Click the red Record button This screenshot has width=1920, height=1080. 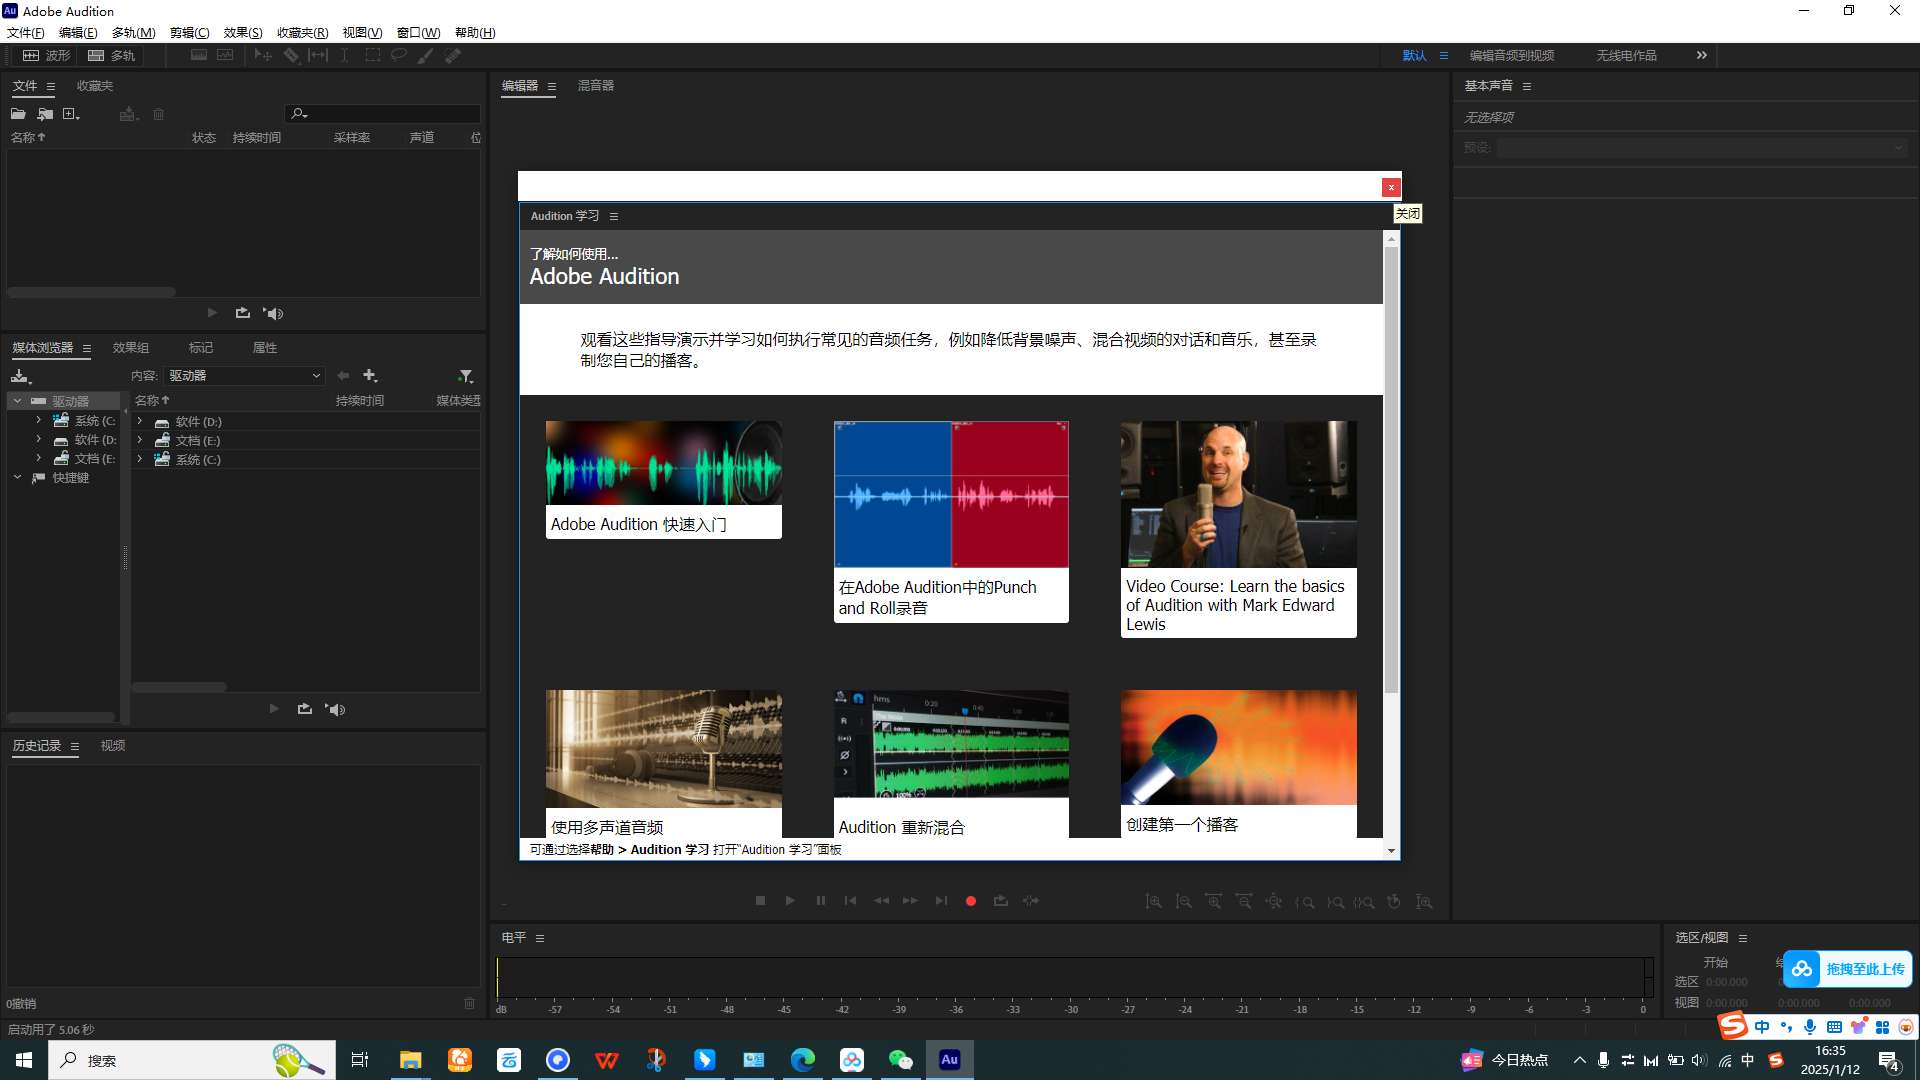point(971,901)
